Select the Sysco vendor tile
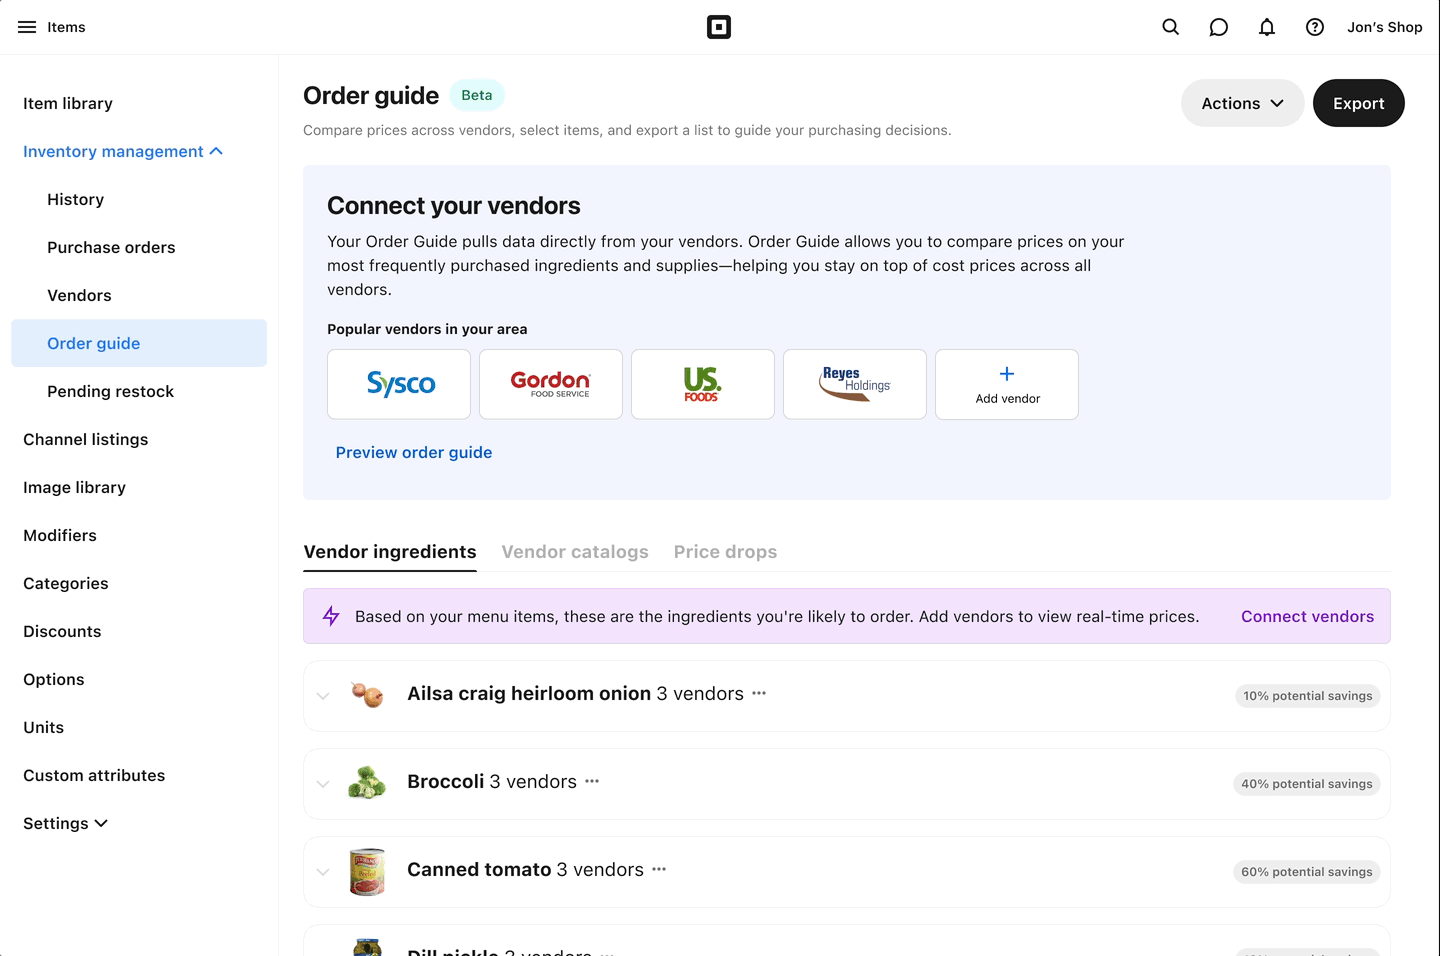 click(x=399, y=384)
